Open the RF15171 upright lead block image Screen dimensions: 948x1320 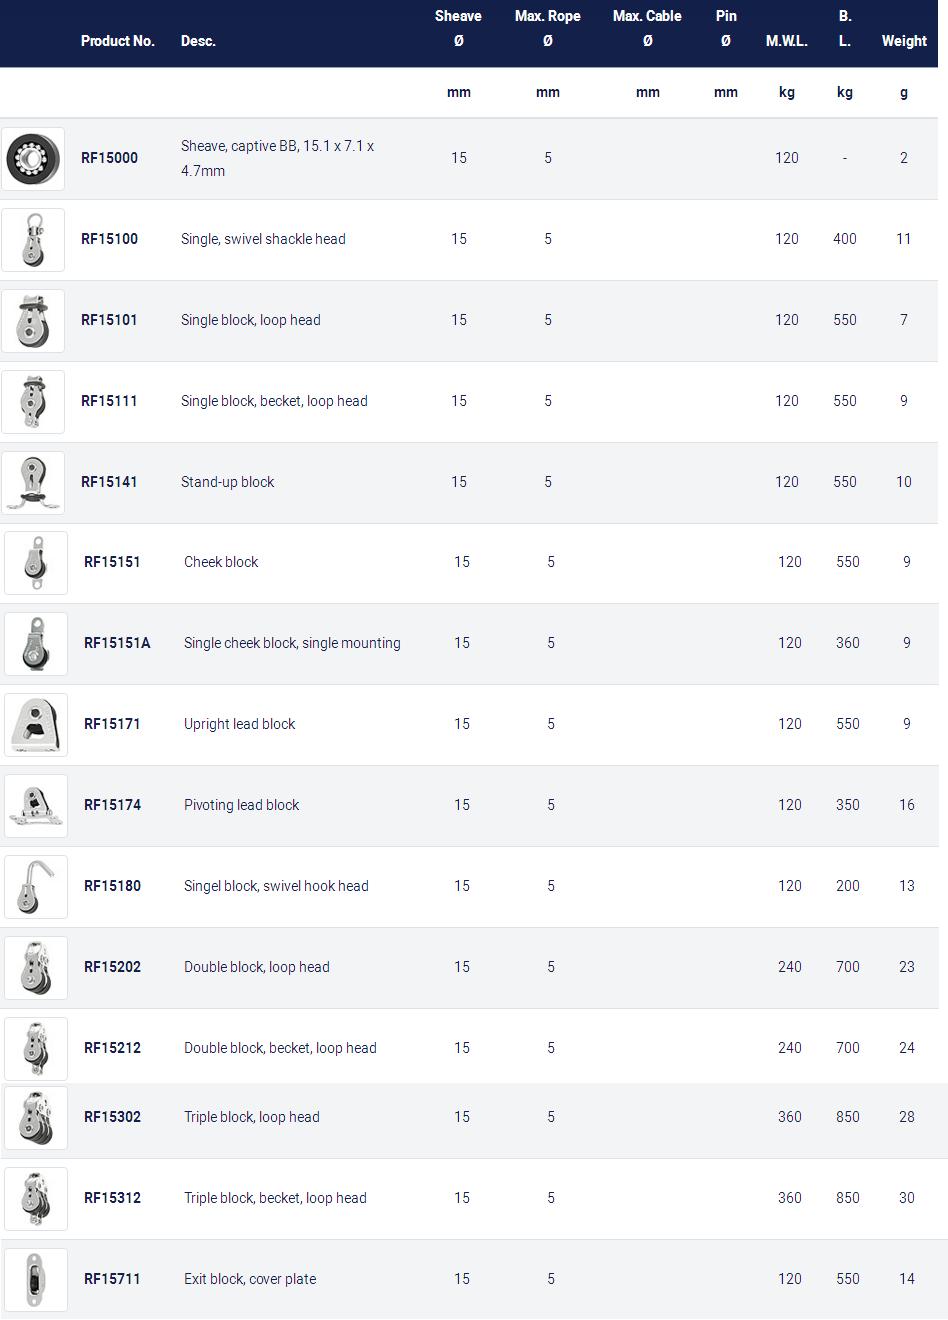click(x=36, y=725)
